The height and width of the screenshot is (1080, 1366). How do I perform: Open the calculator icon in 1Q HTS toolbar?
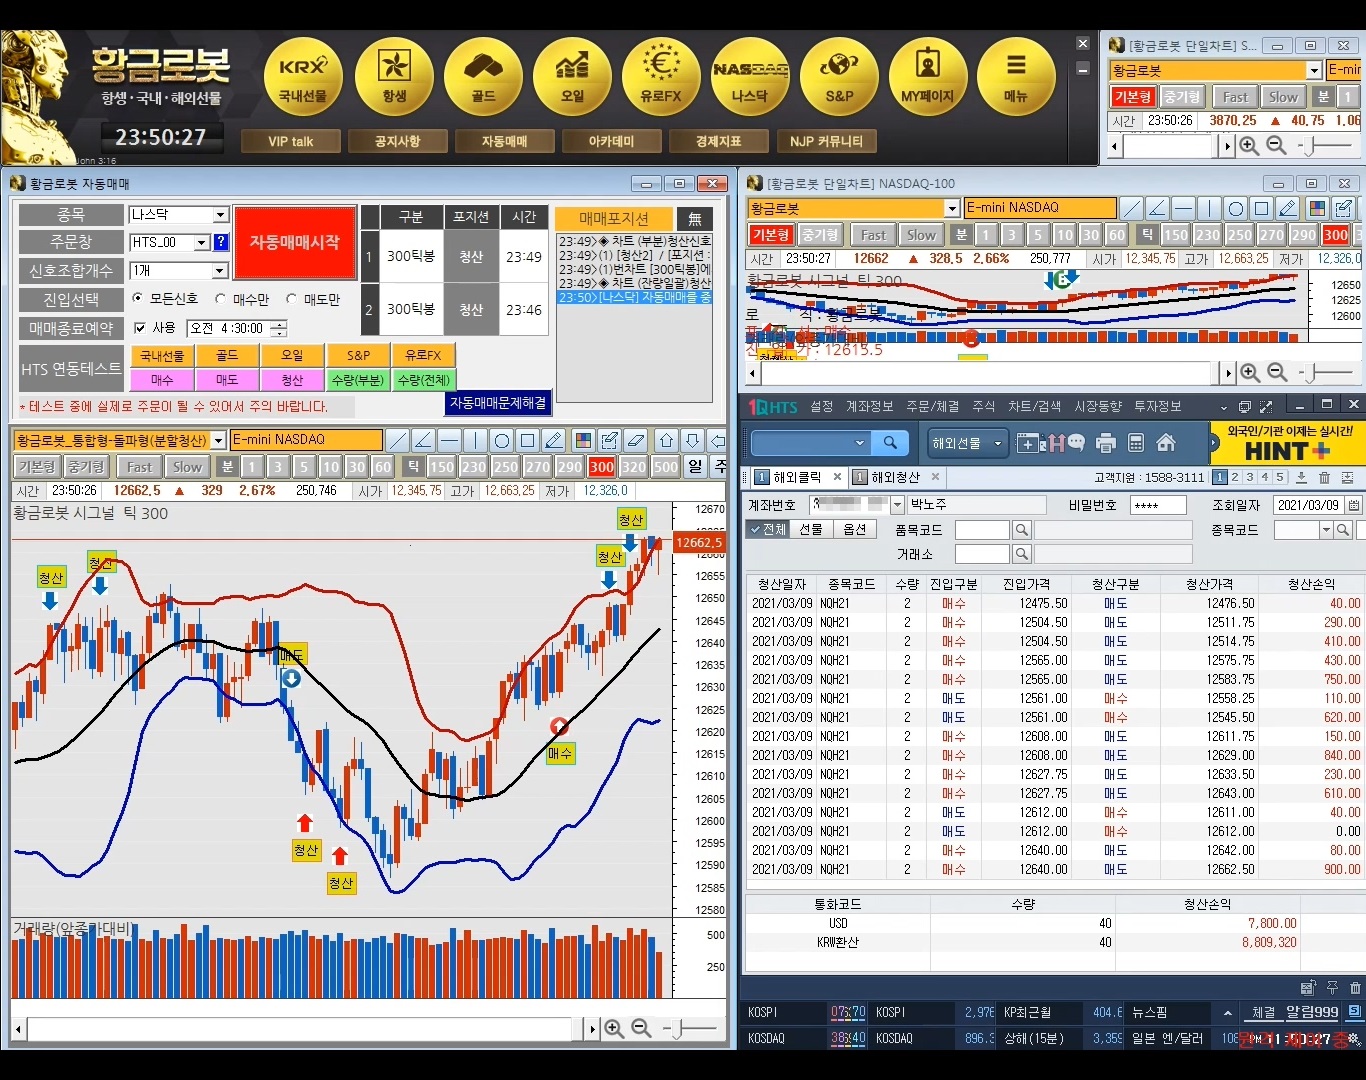pos(1136,443)
